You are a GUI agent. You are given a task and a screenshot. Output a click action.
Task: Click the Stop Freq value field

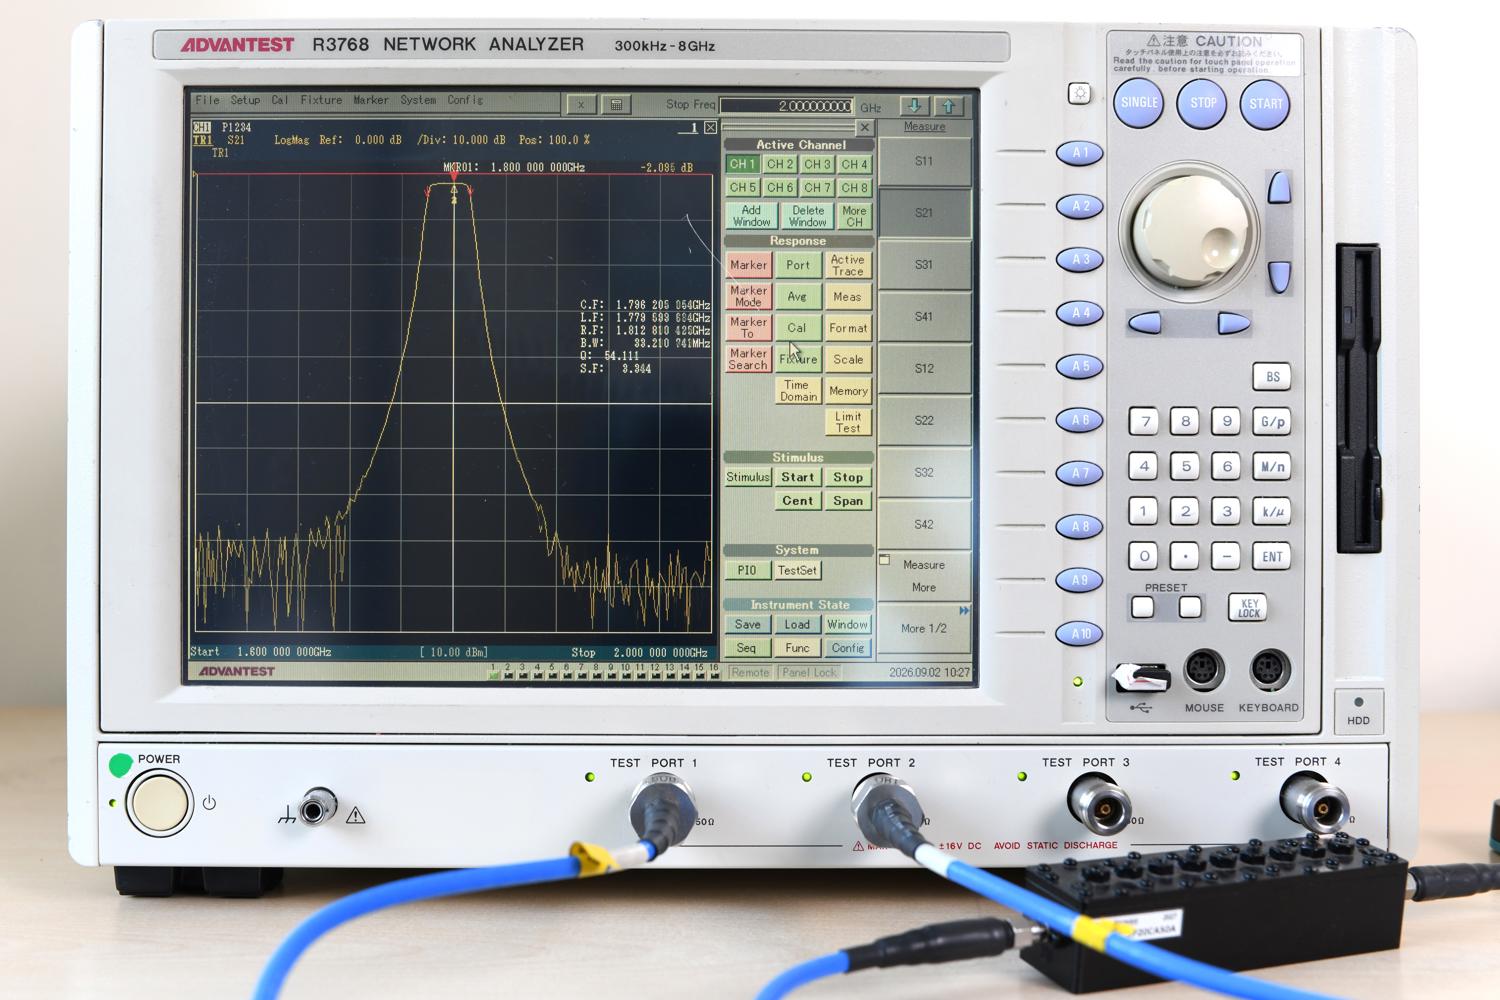point(787,106)
